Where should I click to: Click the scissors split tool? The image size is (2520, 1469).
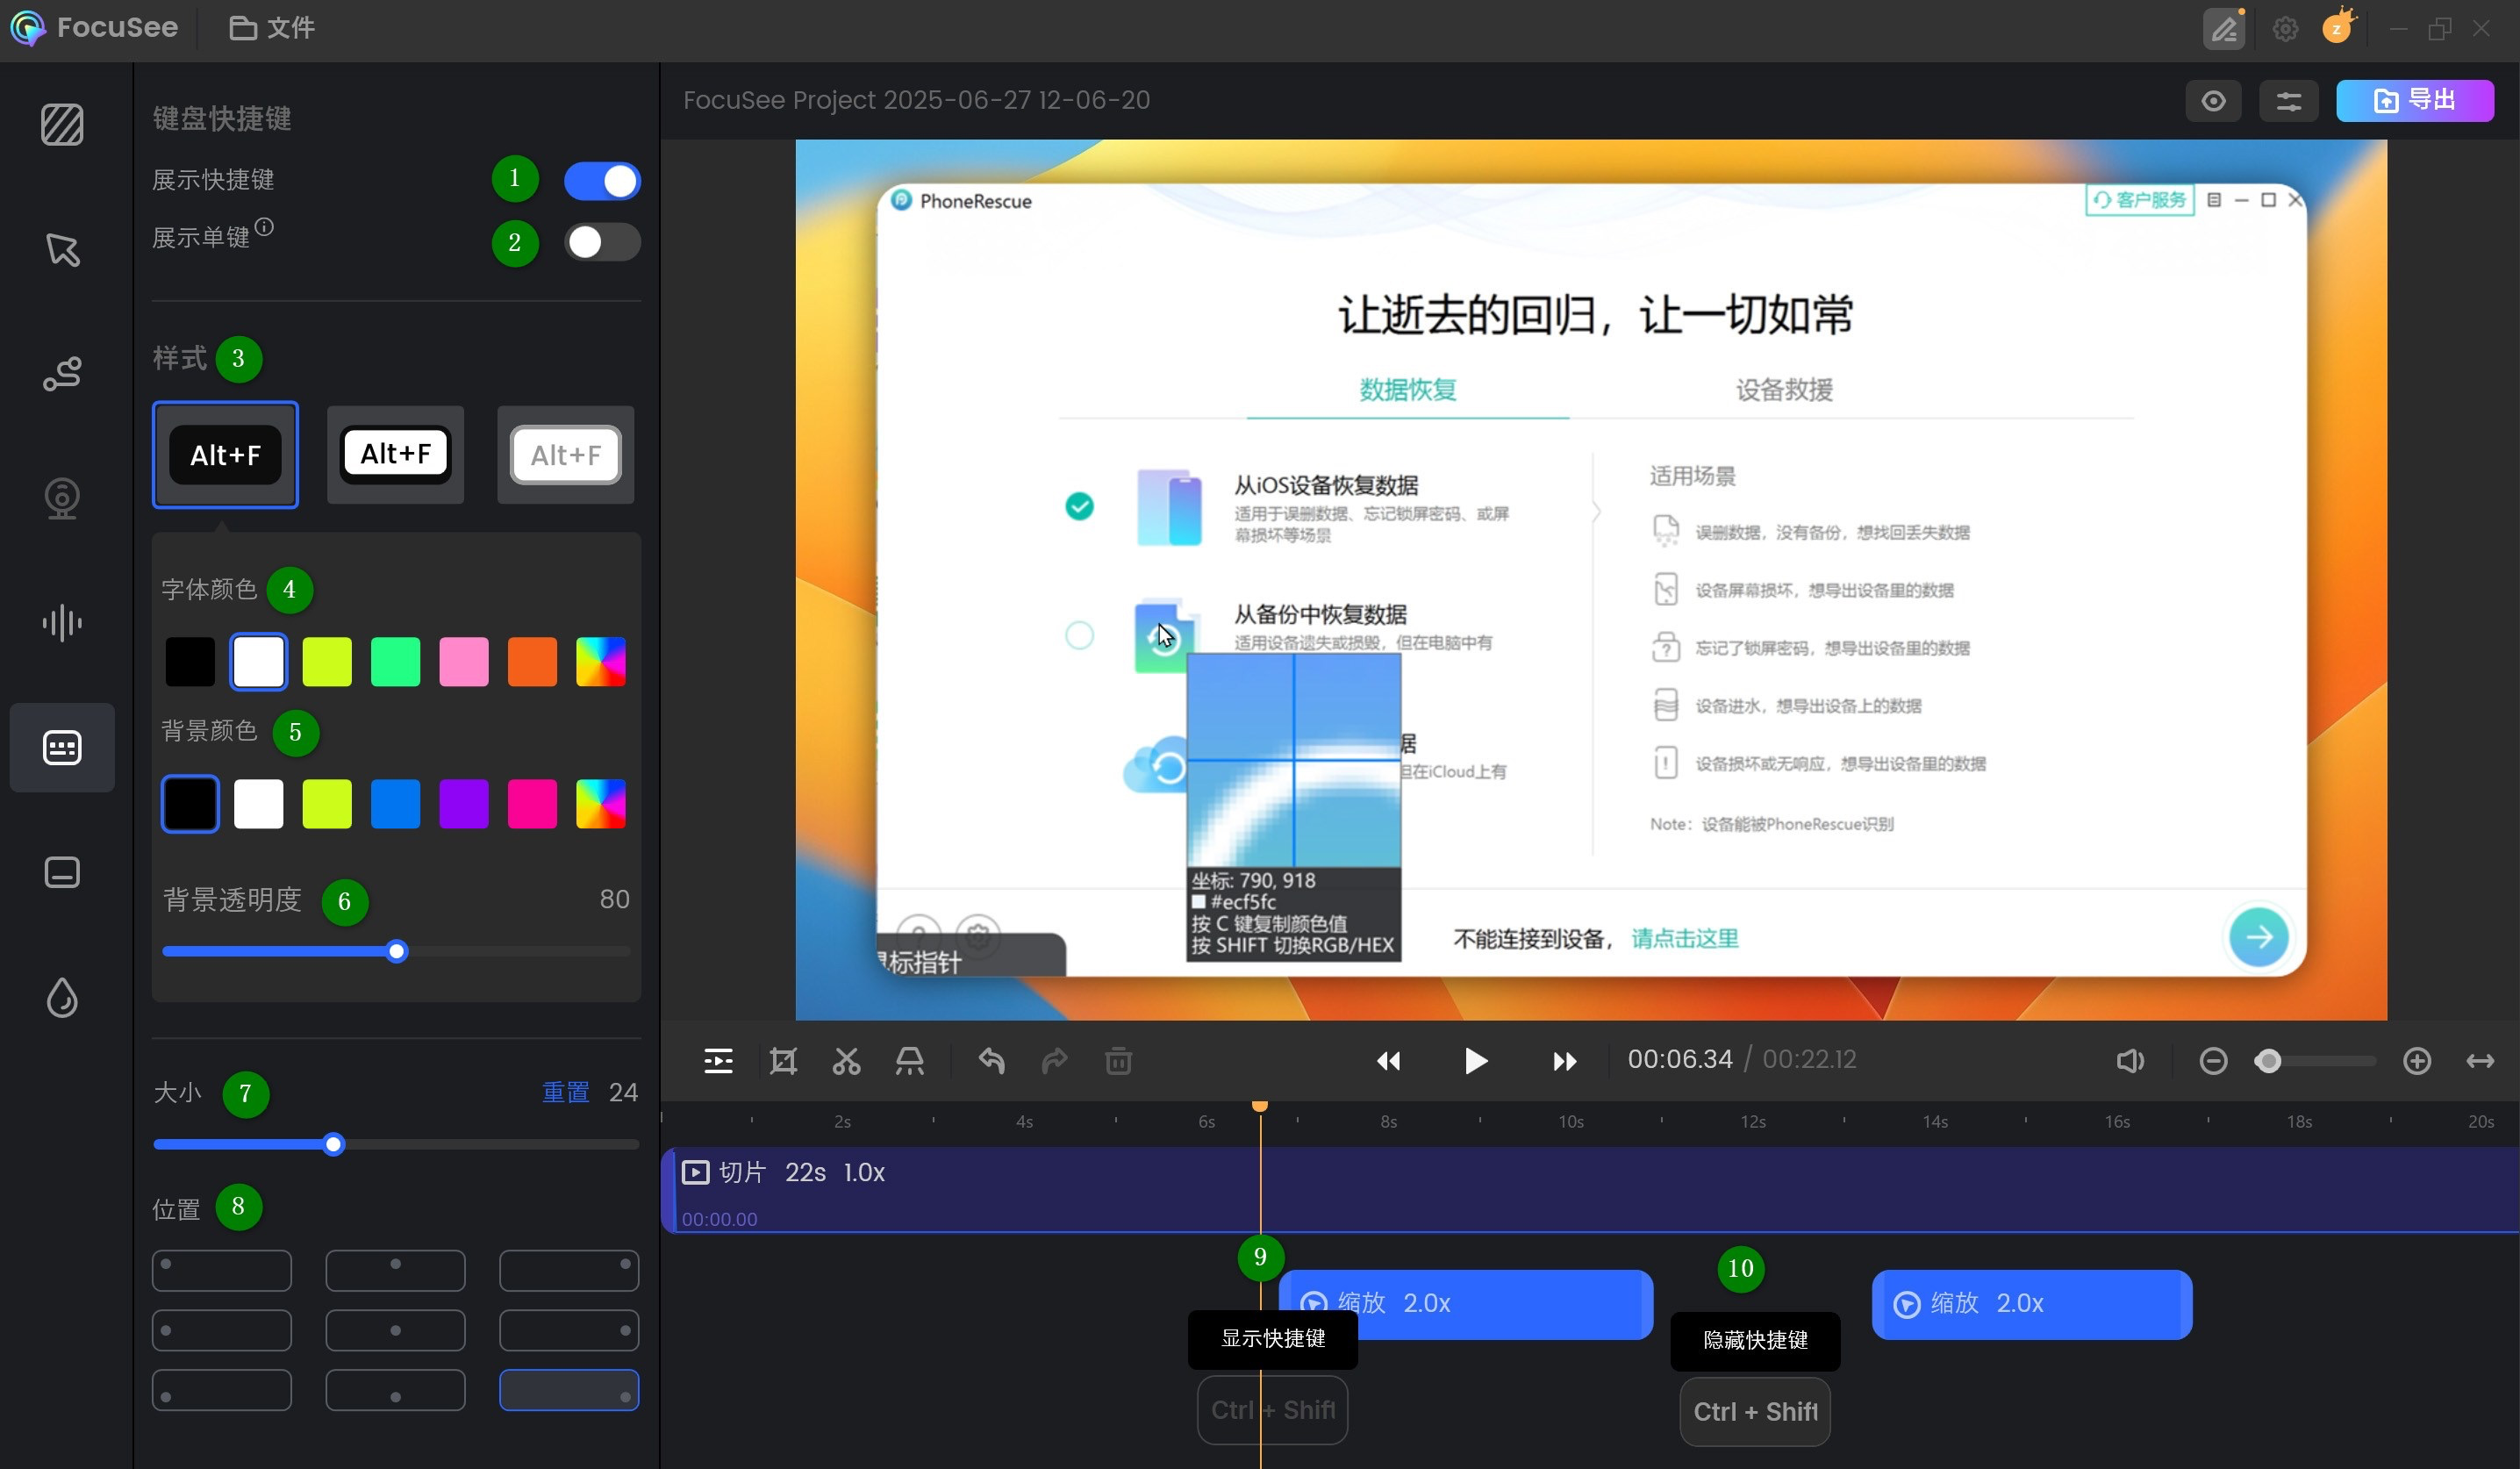pos(846,1060)
